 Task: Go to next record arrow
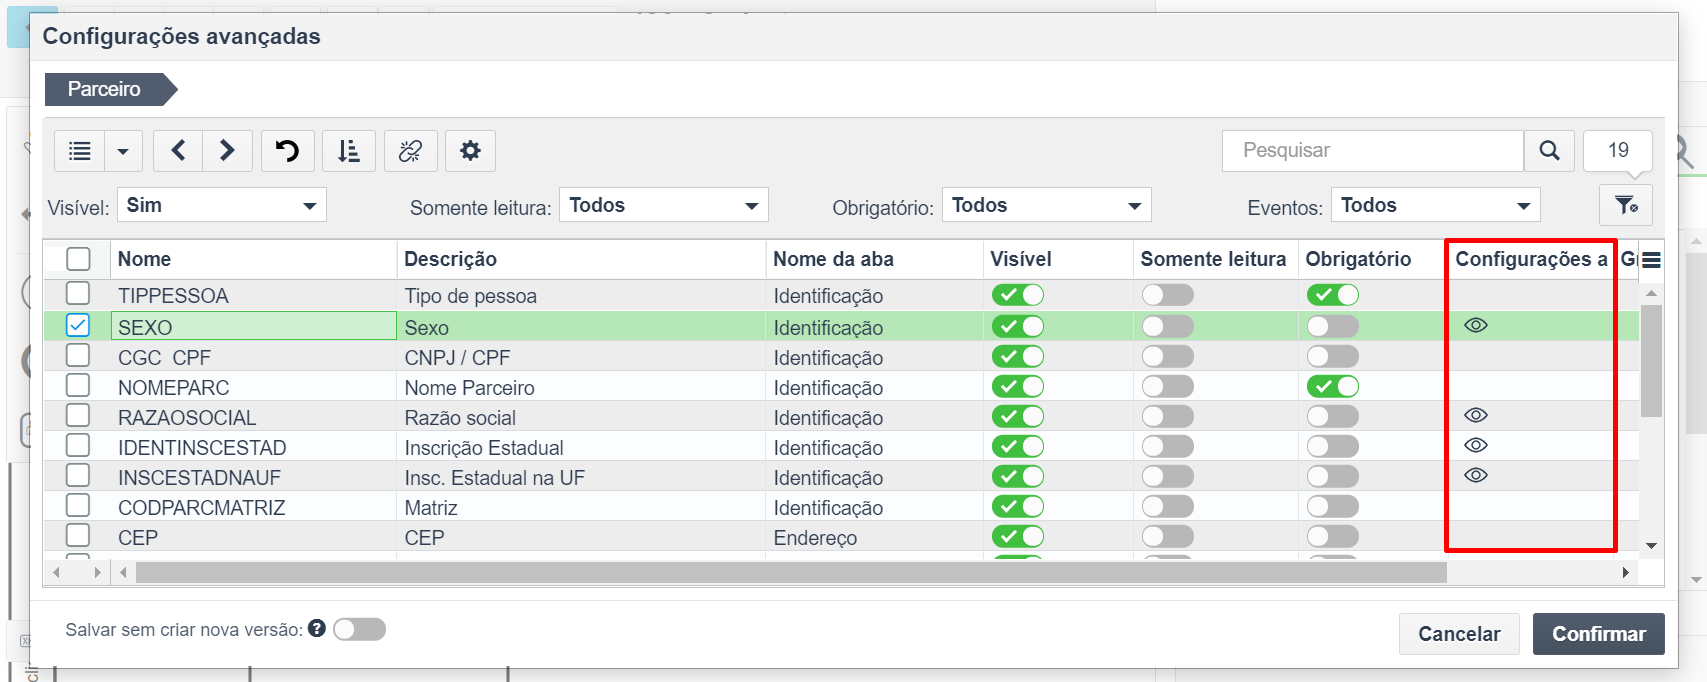[227, 151]
